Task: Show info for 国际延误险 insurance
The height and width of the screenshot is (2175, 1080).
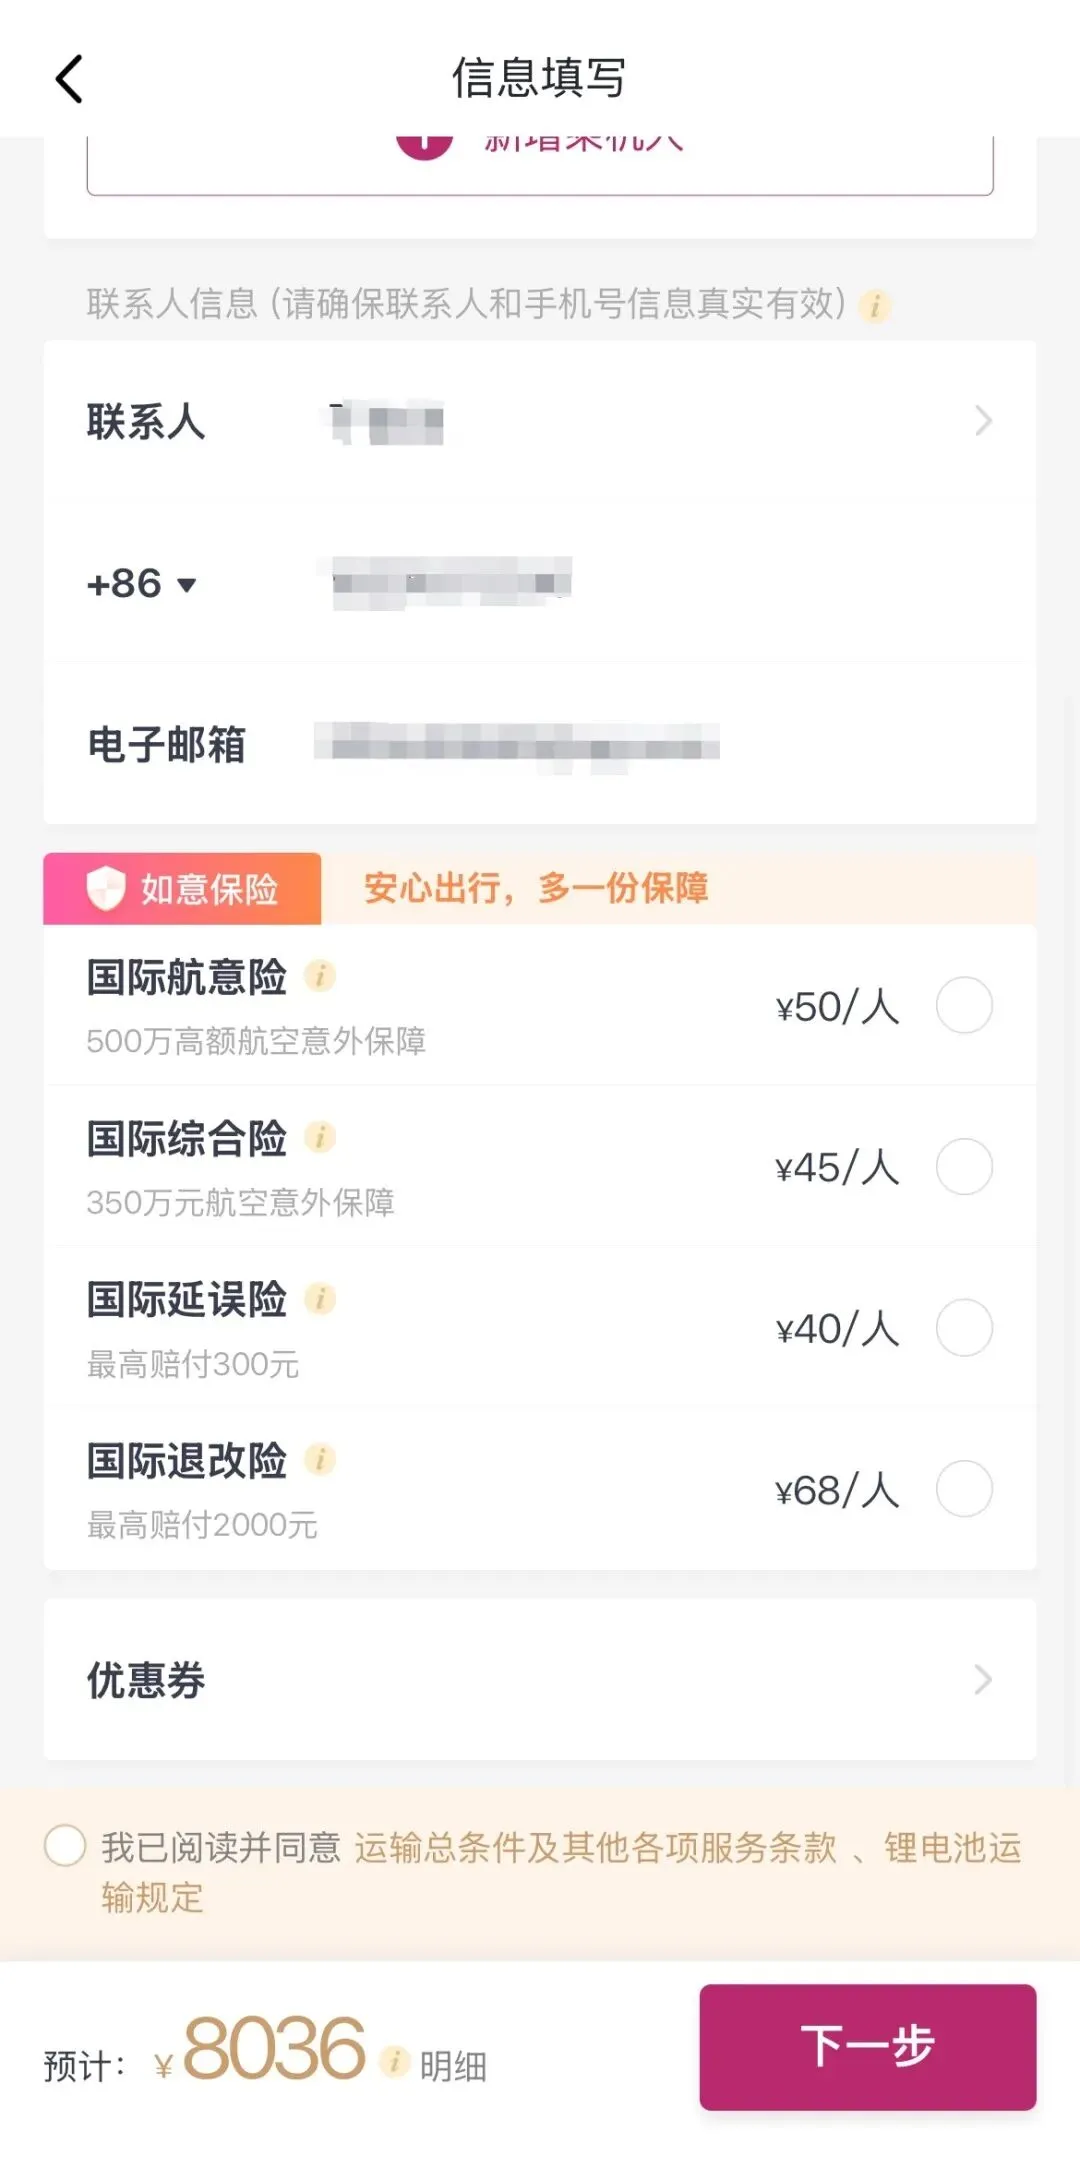Action: [x=320, y=1299]
